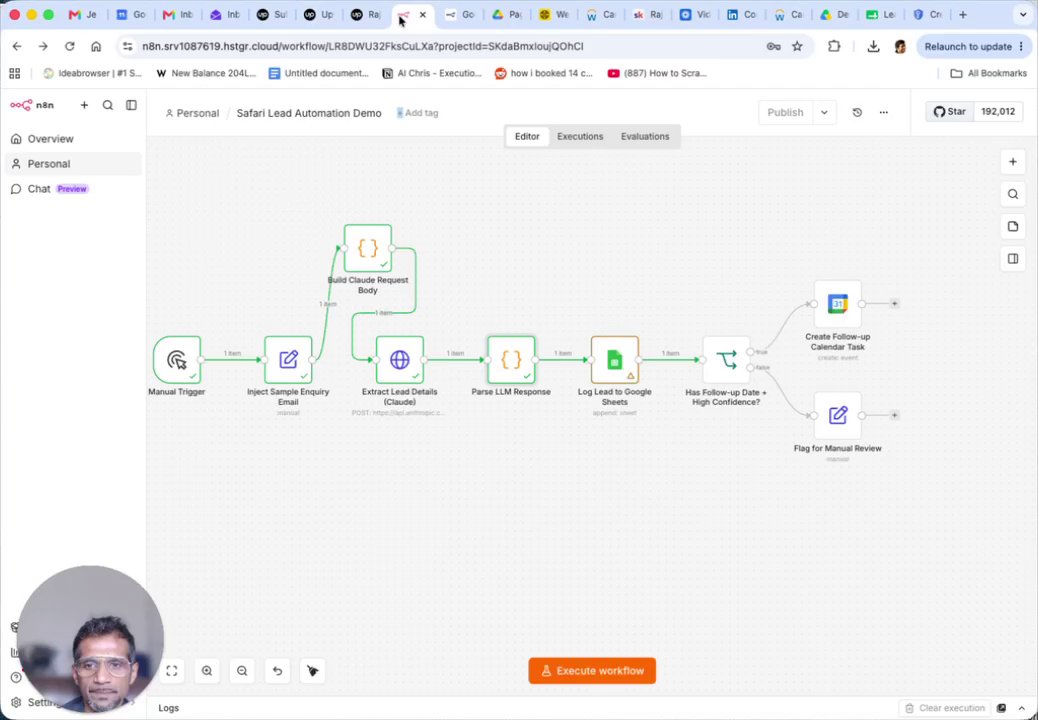Click the plus icon beside n8n logo
The width and height of the screenshot is (1038, 720).
tap(84, 105)
